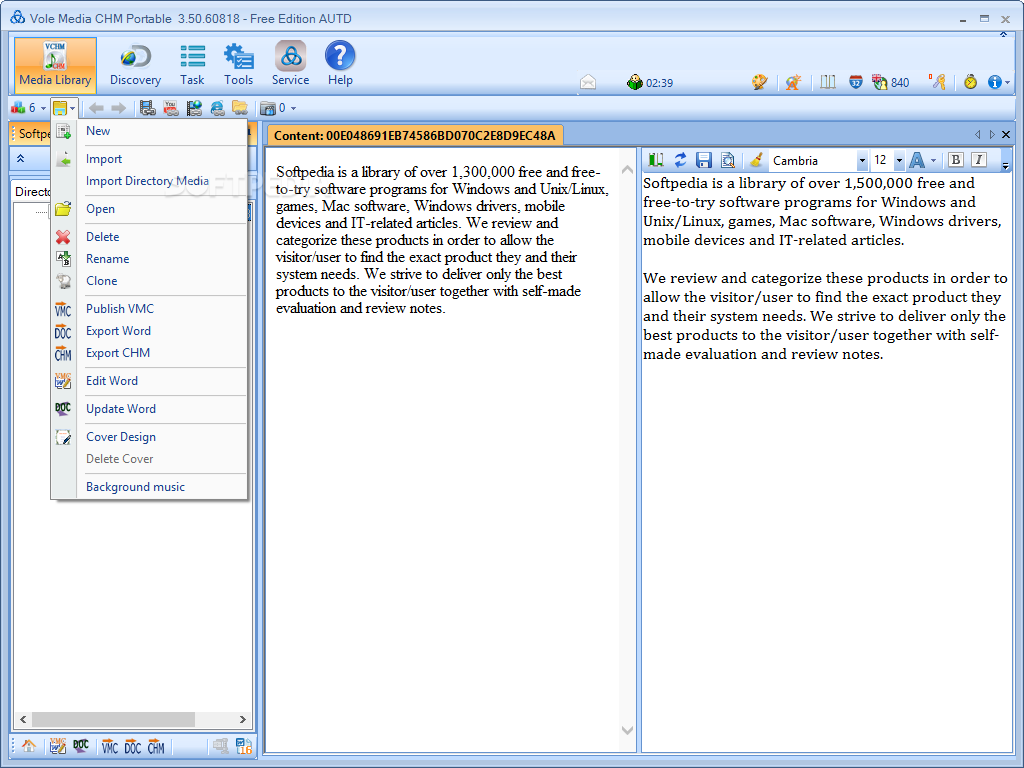Collapse the left panel with double chevron
The width and height of the screenshot is (1024, 768).
click(20, 159)
